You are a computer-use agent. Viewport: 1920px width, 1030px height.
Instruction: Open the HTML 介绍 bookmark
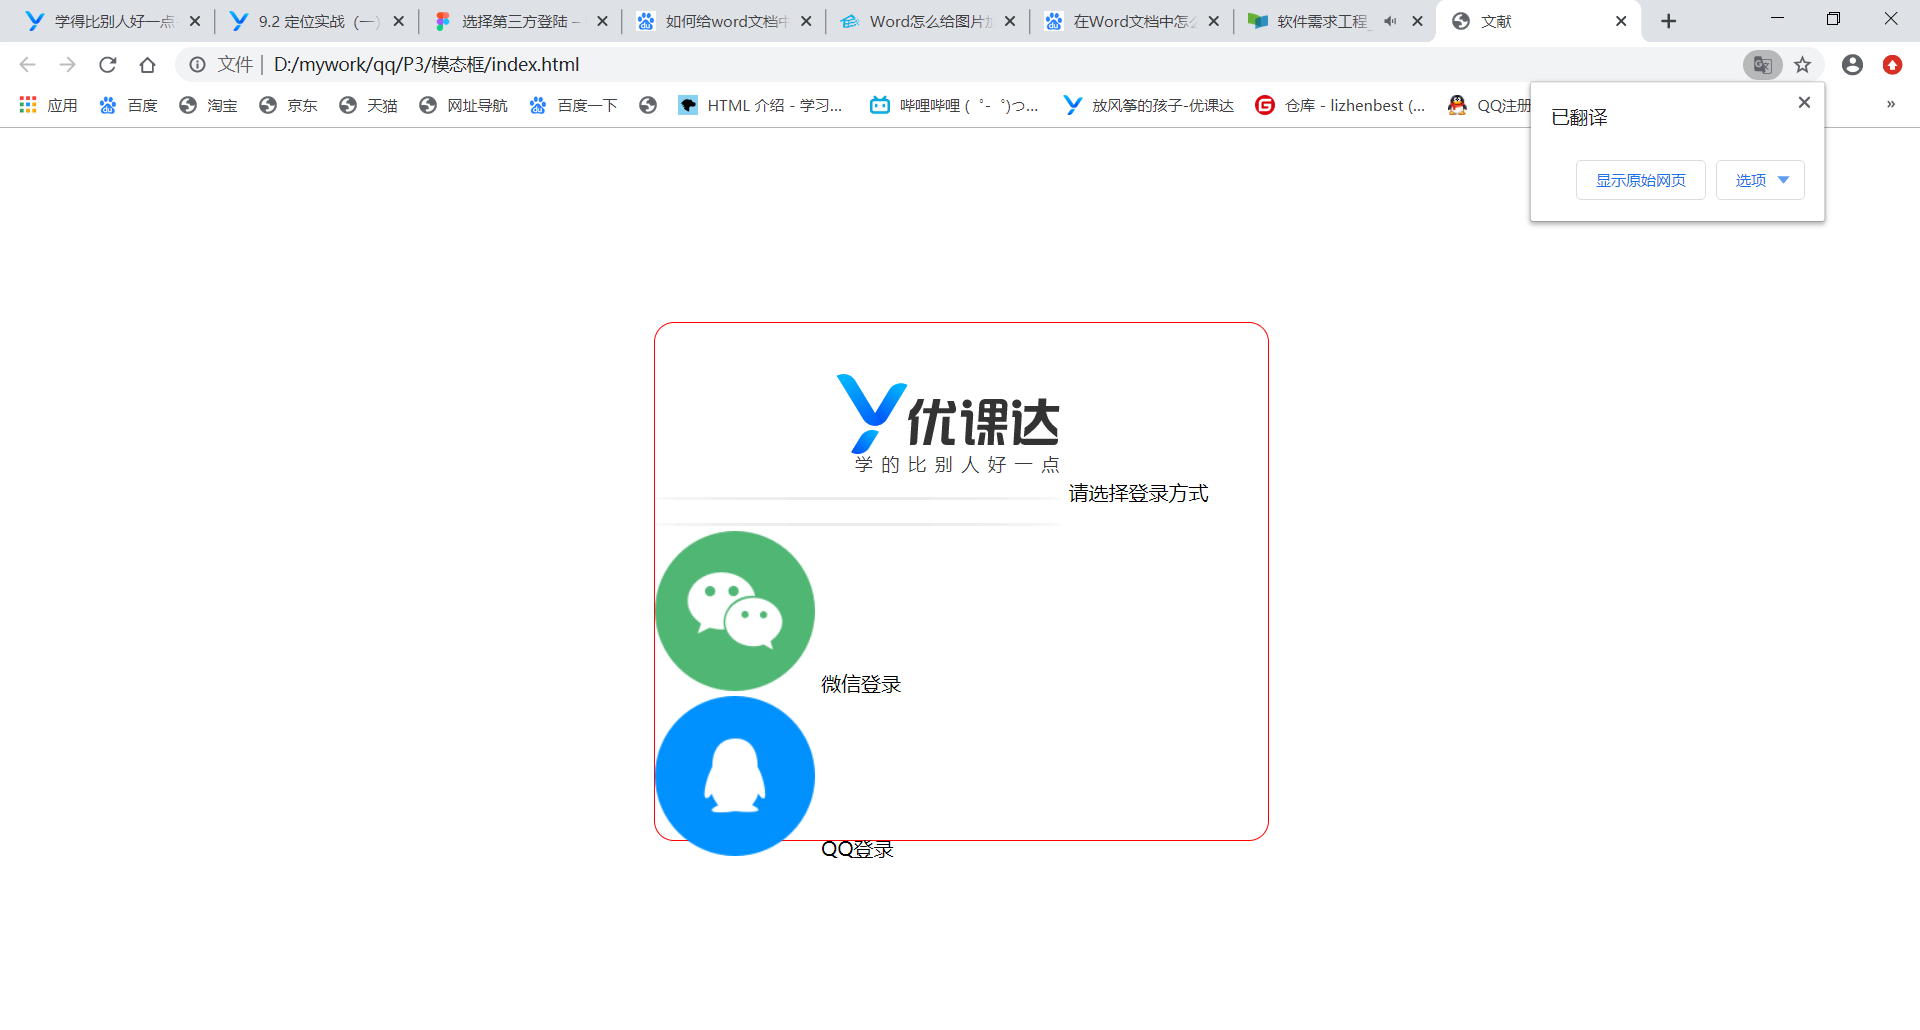pyautogui.click(x=760, y=105)
